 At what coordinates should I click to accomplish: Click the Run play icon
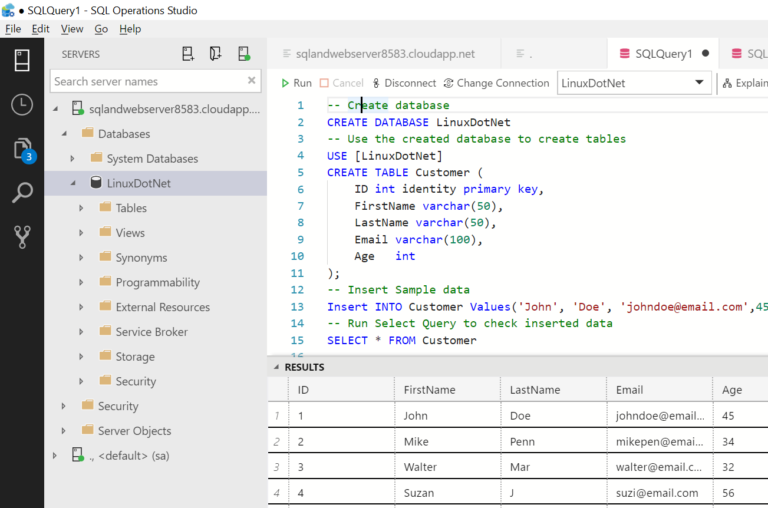[285, 83]
